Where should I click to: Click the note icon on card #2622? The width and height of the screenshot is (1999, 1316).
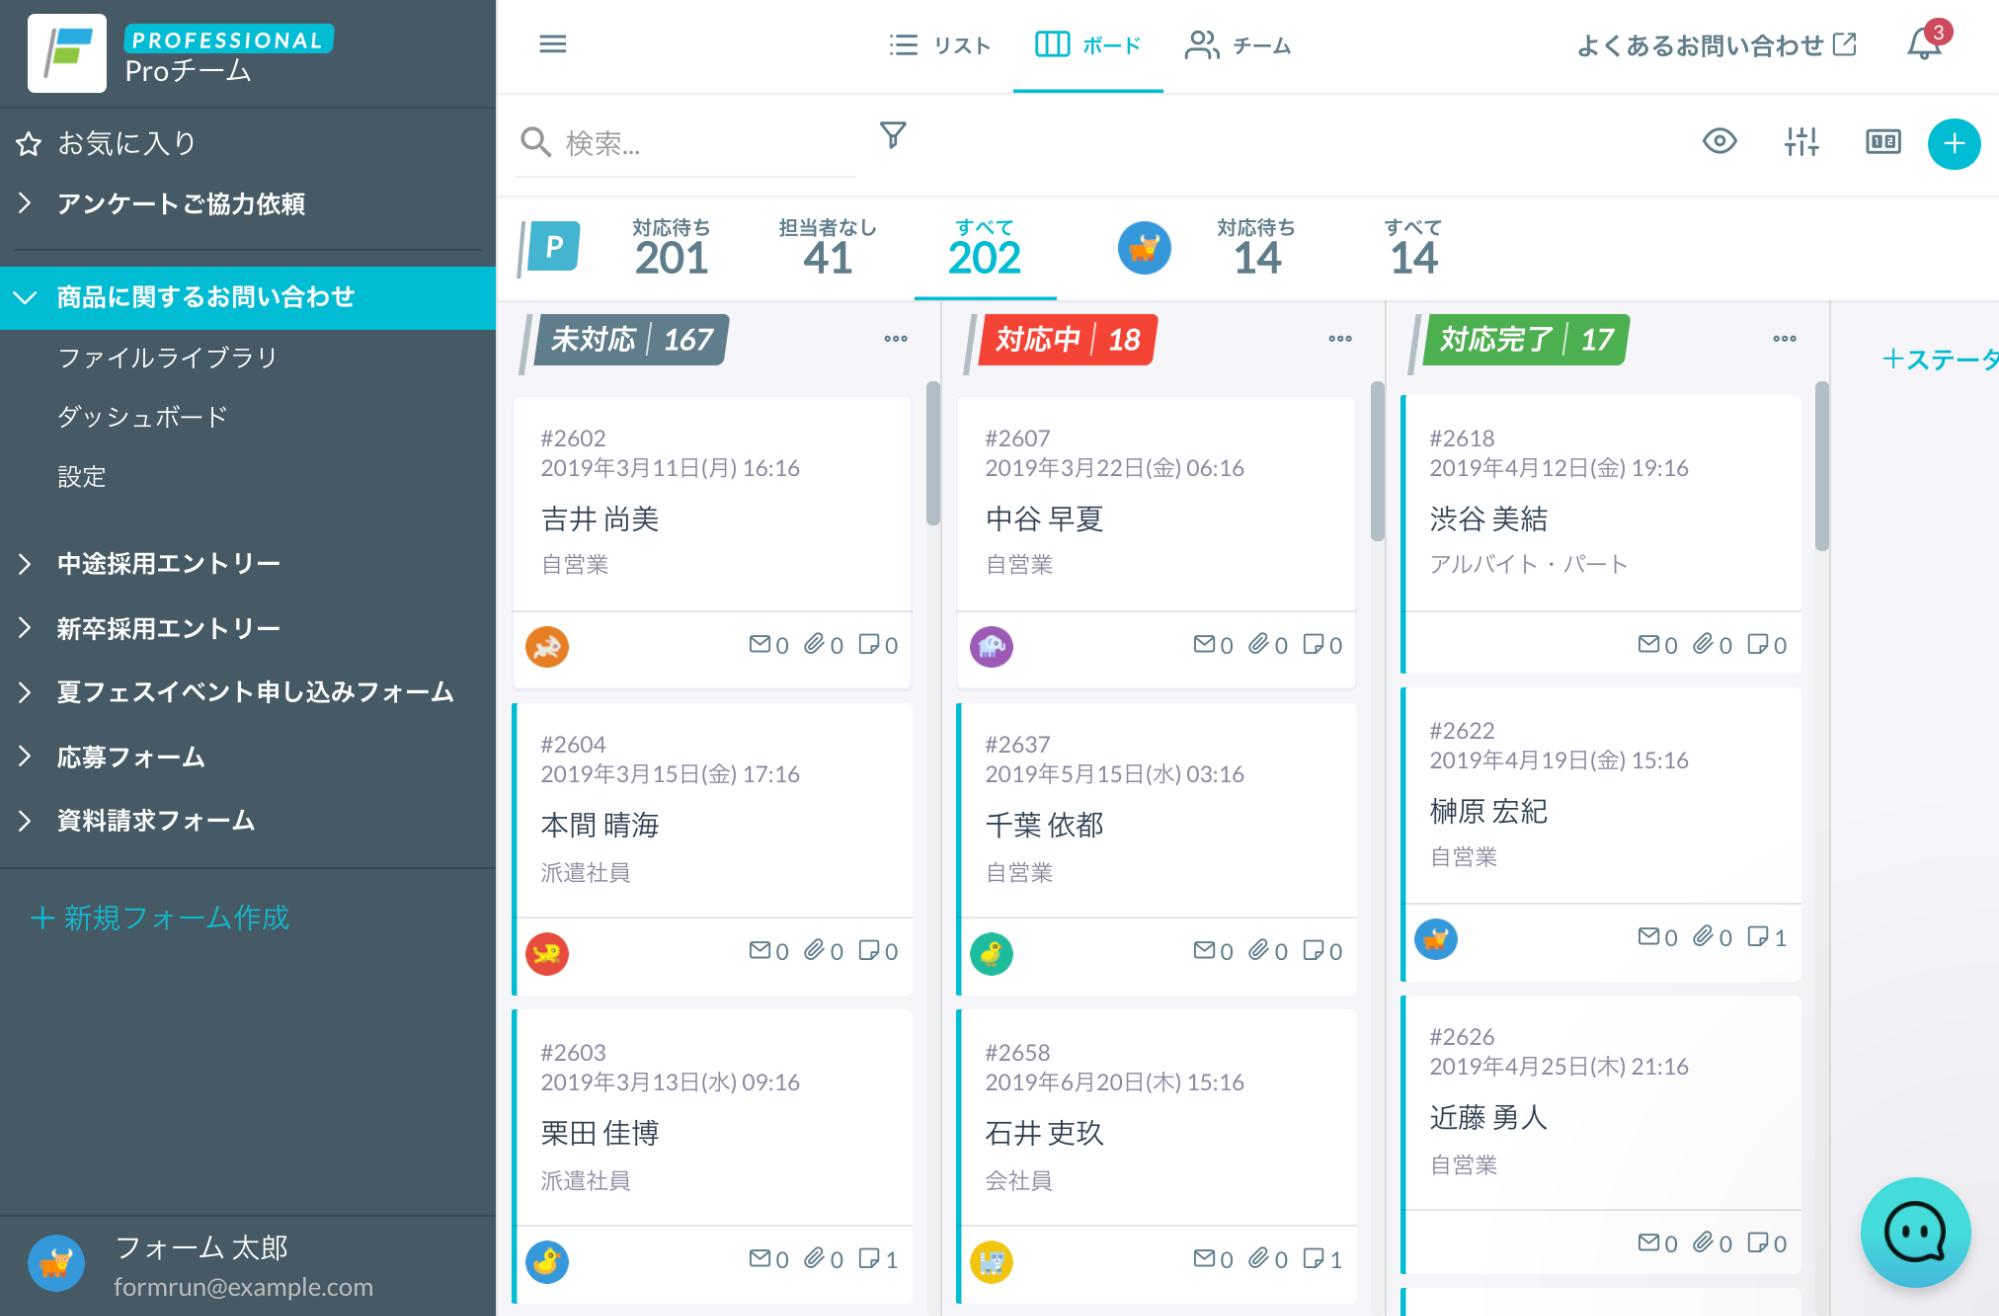point(1757,936)
